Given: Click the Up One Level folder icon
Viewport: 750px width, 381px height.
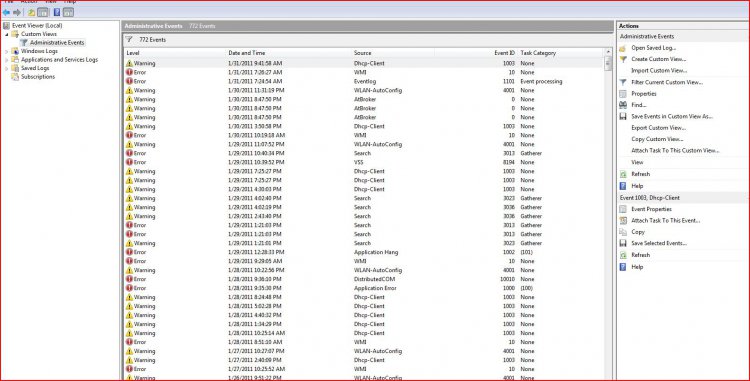Looking at the screenshot, I should [x=31, y=12].
